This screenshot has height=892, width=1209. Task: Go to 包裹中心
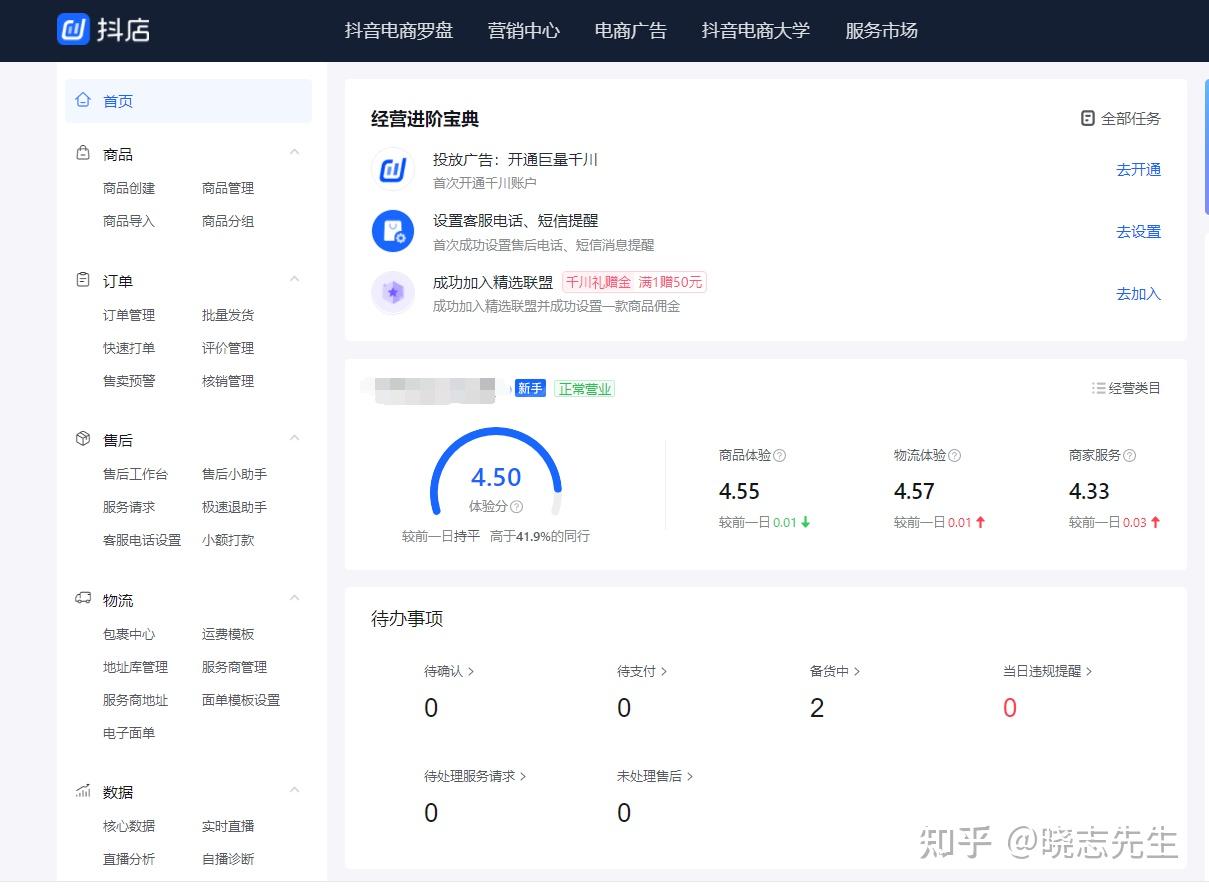(x=129, y=634)
